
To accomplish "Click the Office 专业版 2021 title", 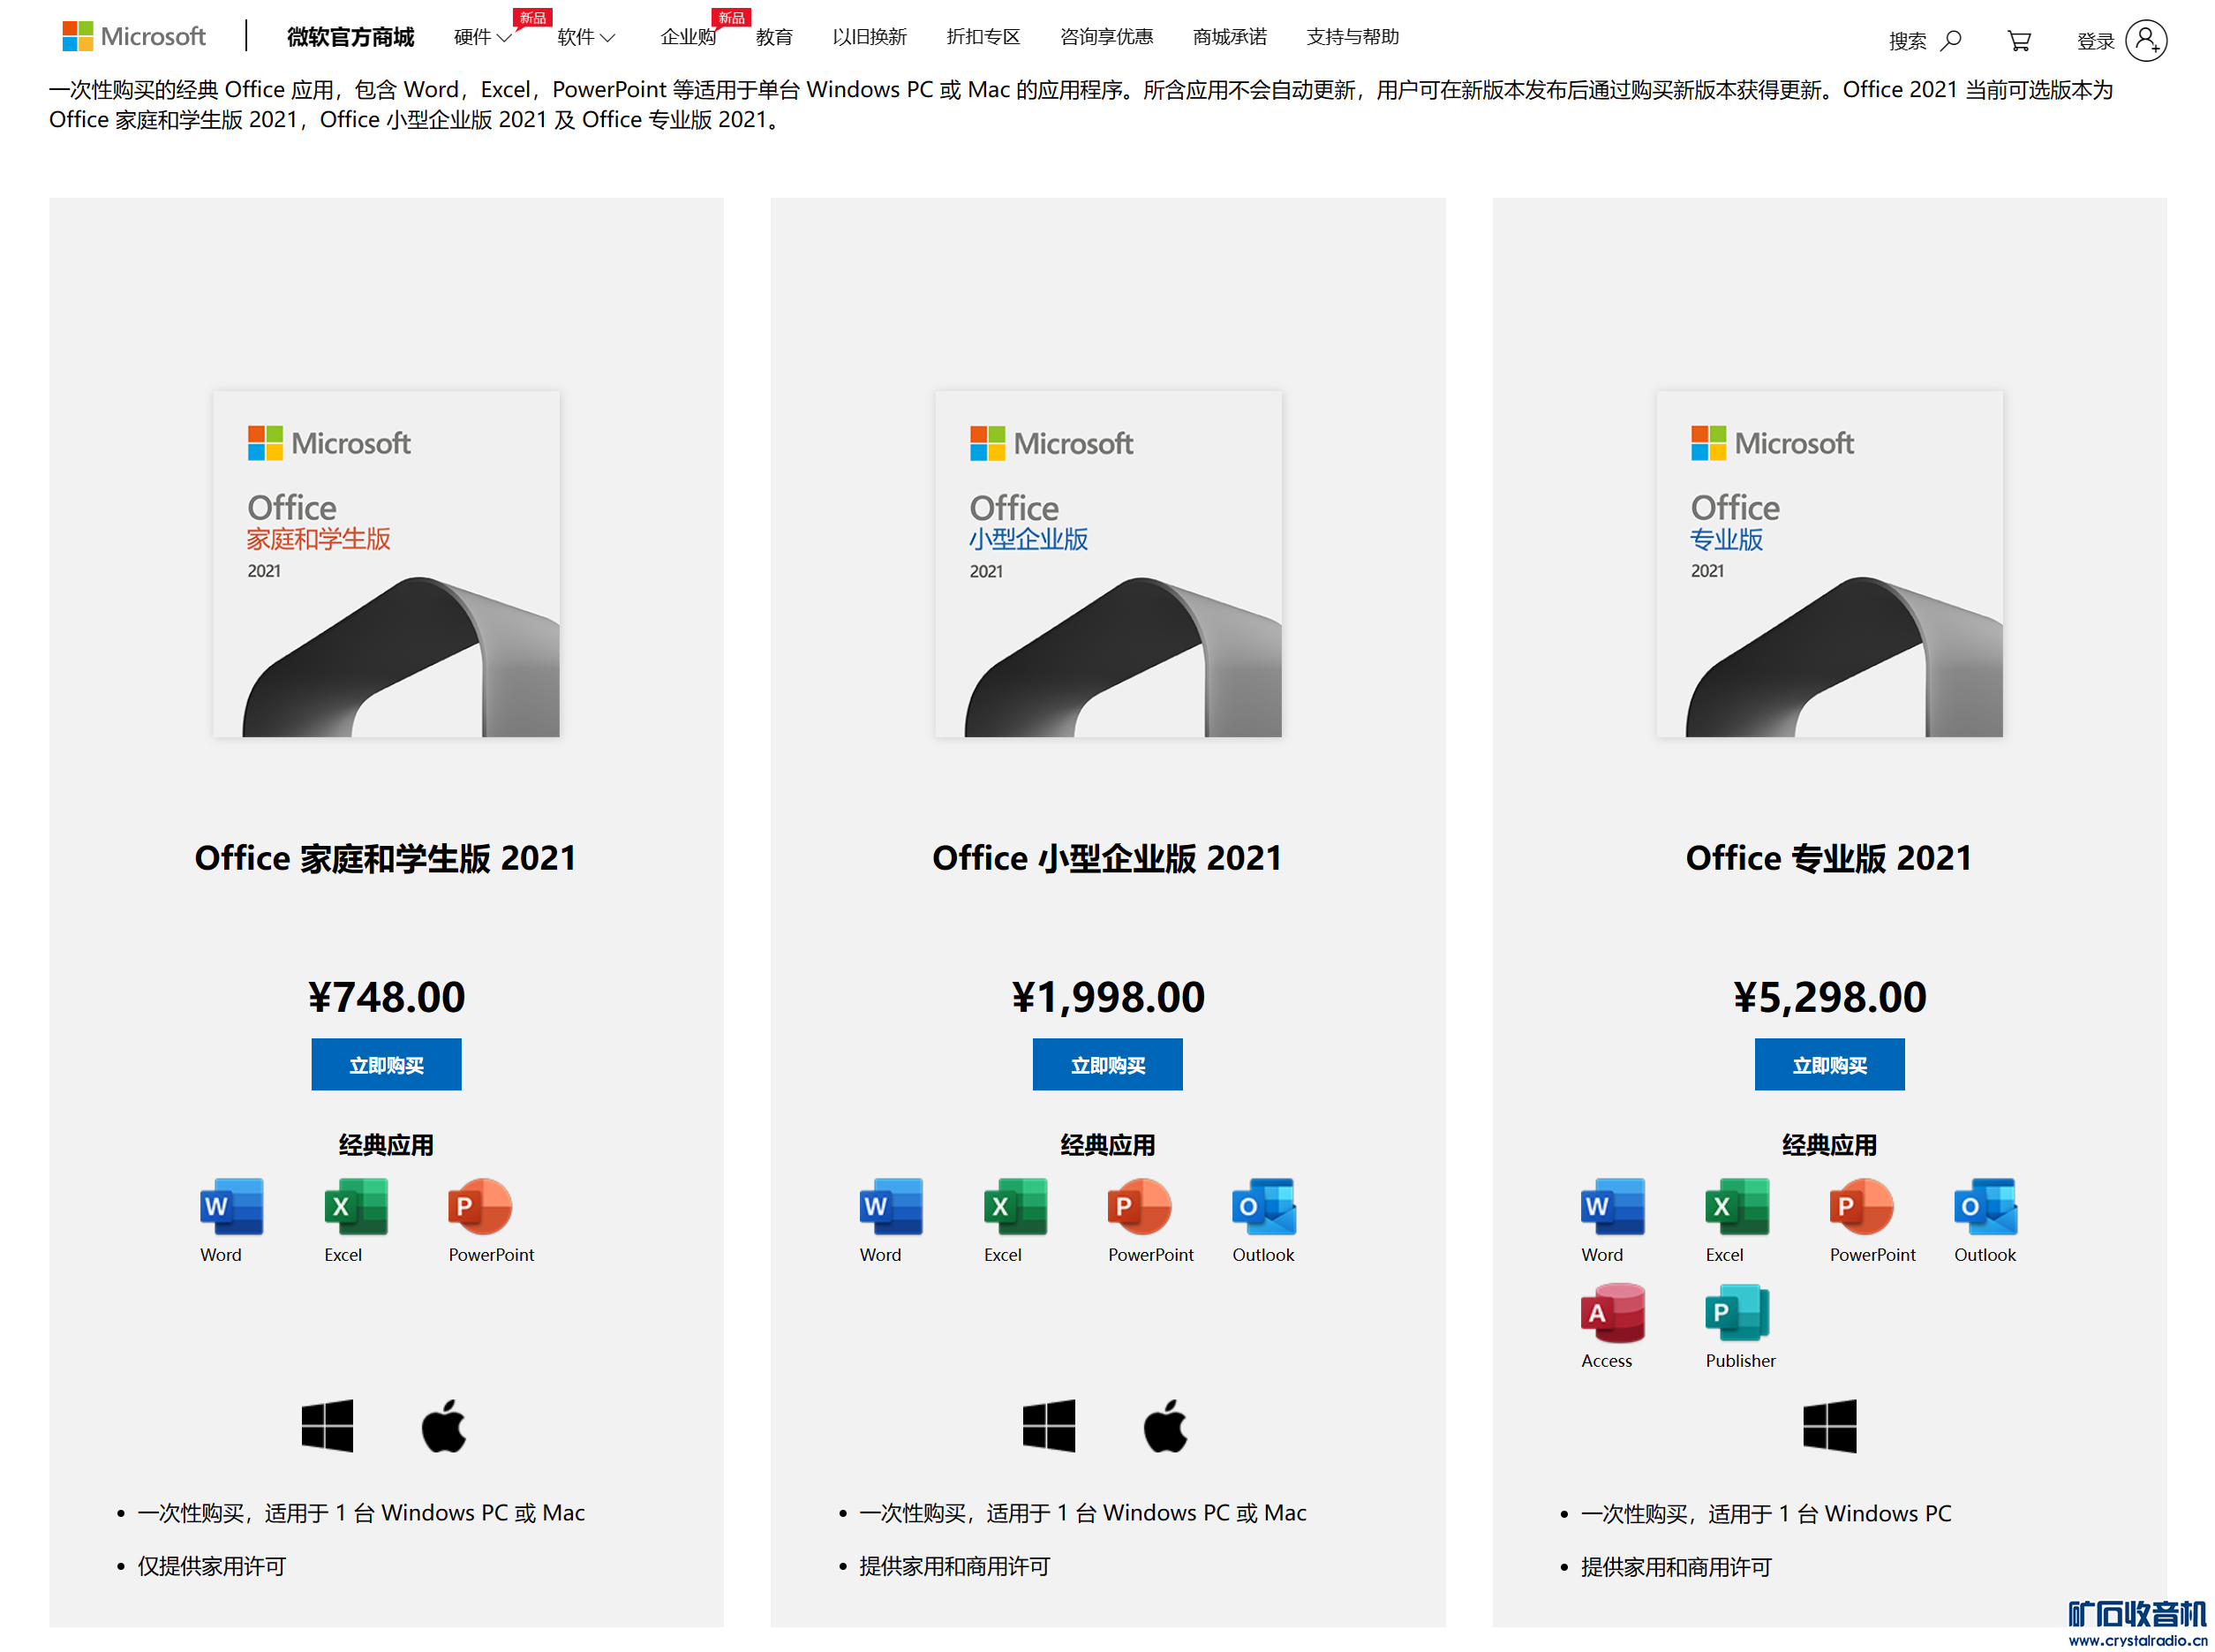I will (x=1829, y=858).
